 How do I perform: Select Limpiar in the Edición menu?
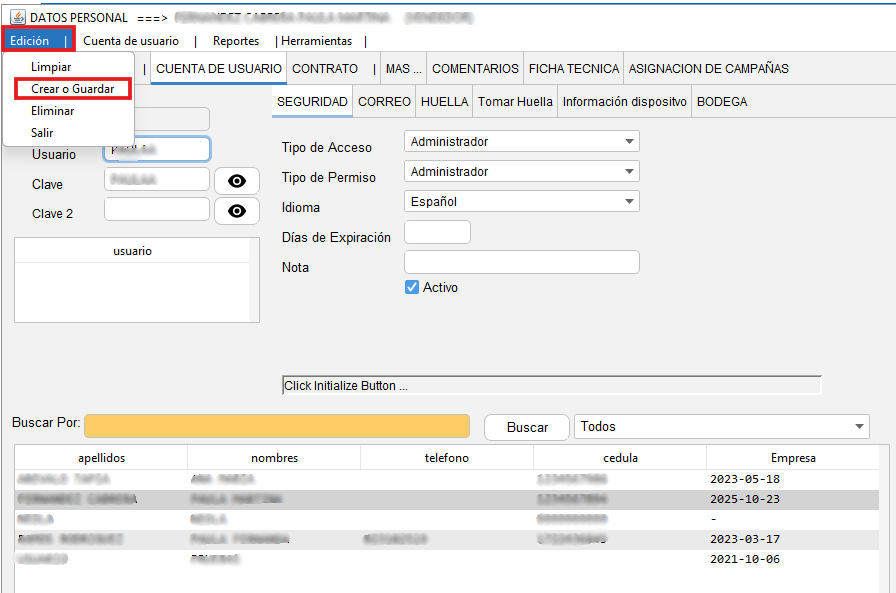(51, 67)
